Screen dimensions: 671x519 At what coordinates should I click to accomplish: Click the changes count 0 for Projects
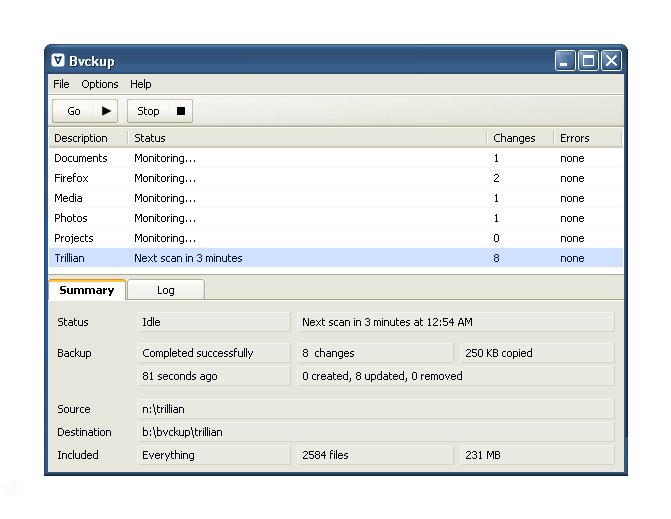[496, 238]
